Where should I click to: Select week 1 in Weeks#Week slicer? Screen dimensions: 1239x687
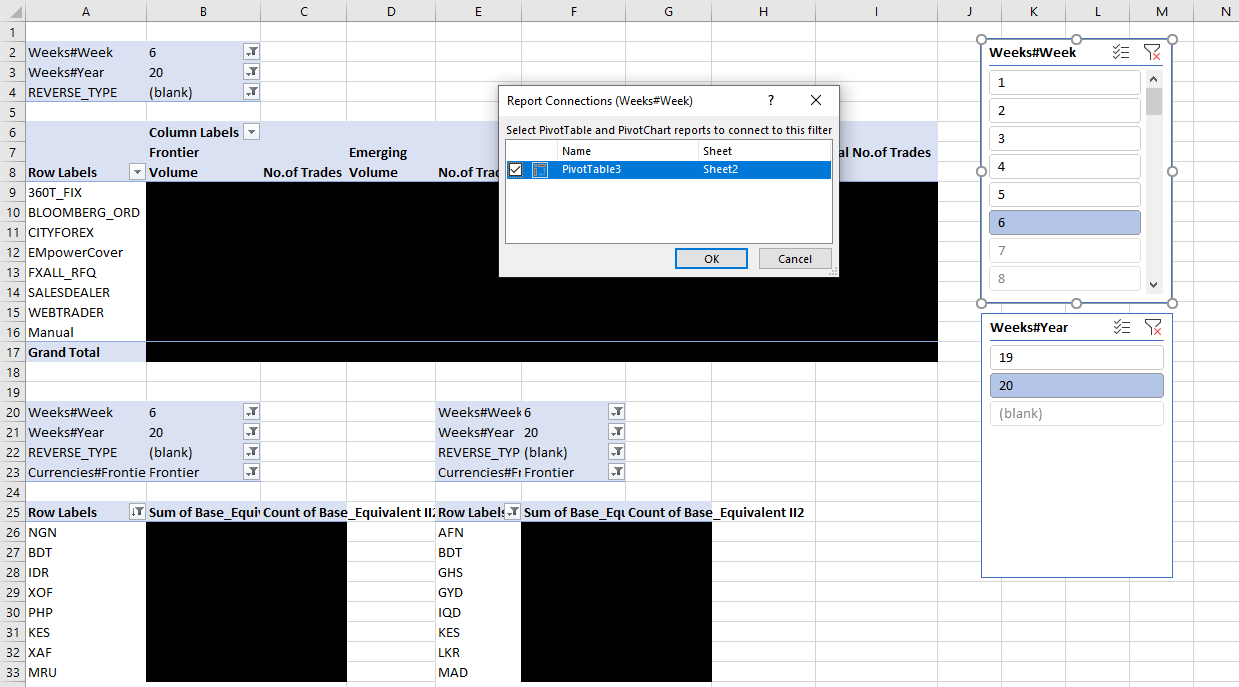coord(1064,83)
